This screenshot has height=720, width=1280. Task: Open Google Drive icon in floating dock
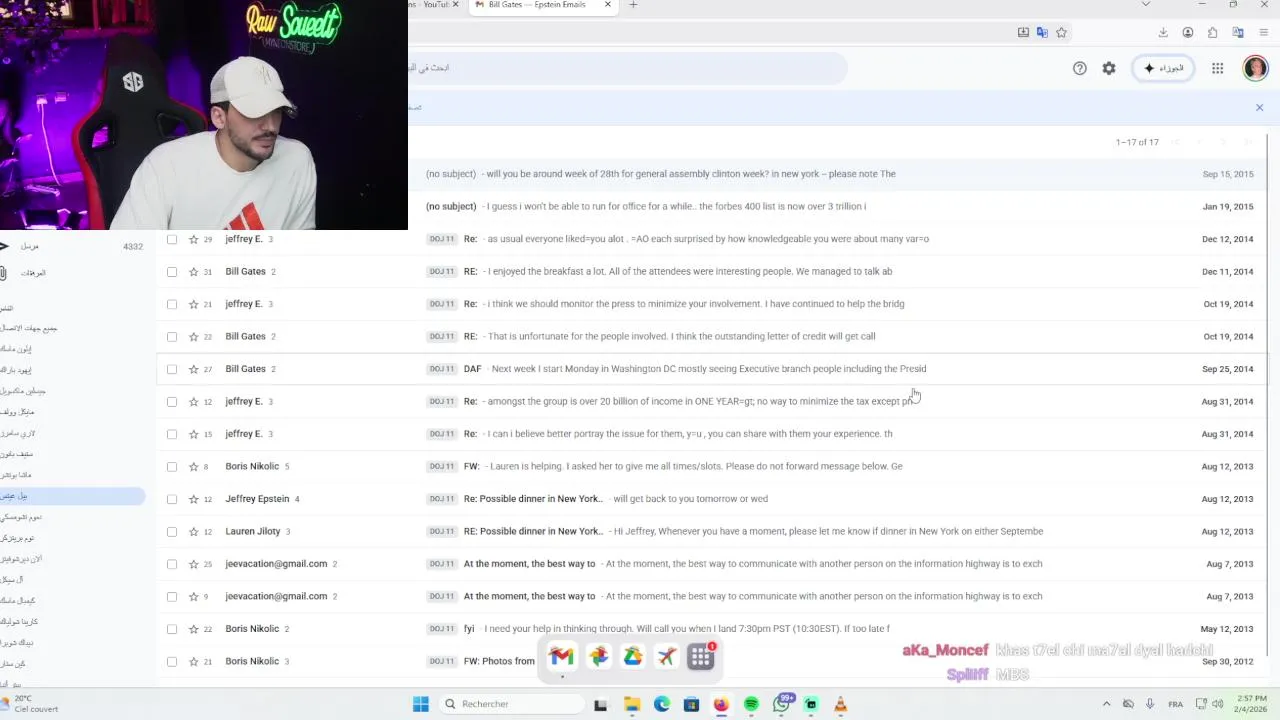(633, 656)
